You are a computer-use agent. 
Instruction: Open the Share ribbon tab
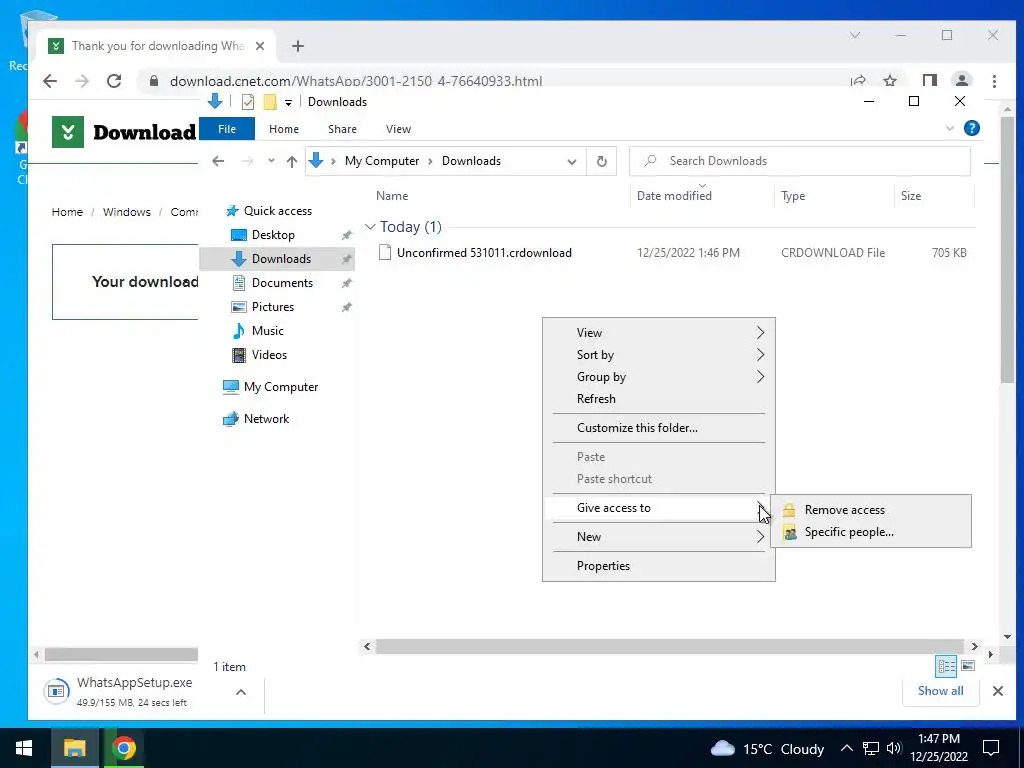coord(342,129)
